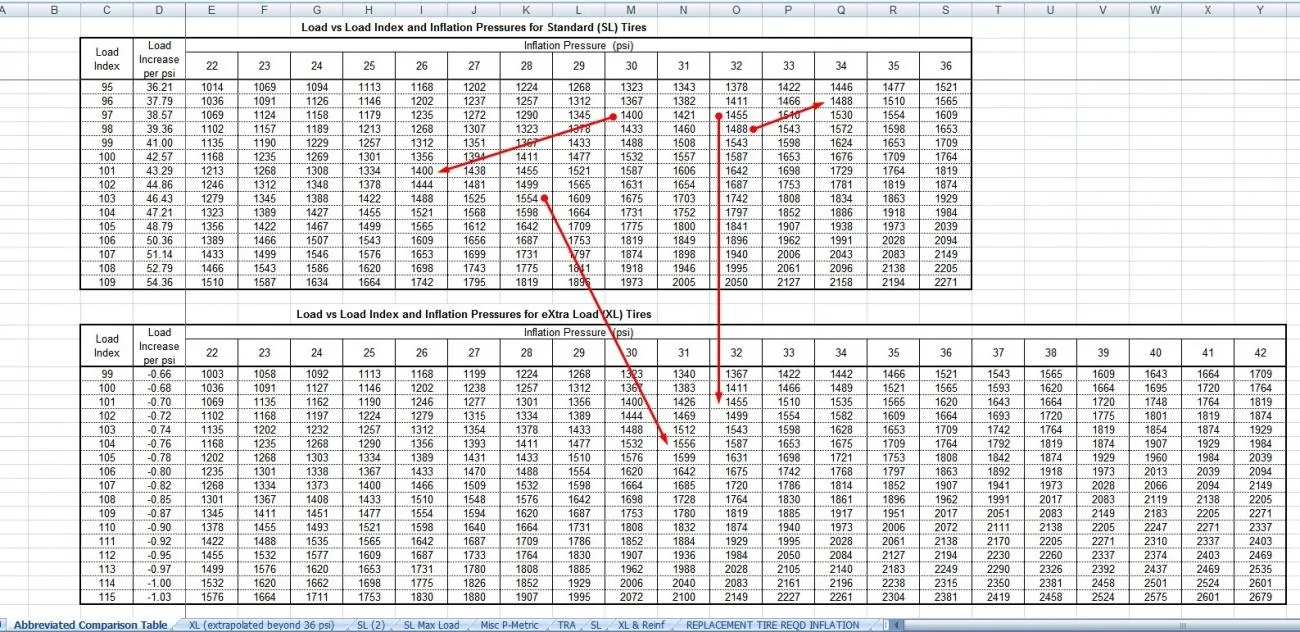Click load index 98 row label in SL table

(107, 129)
